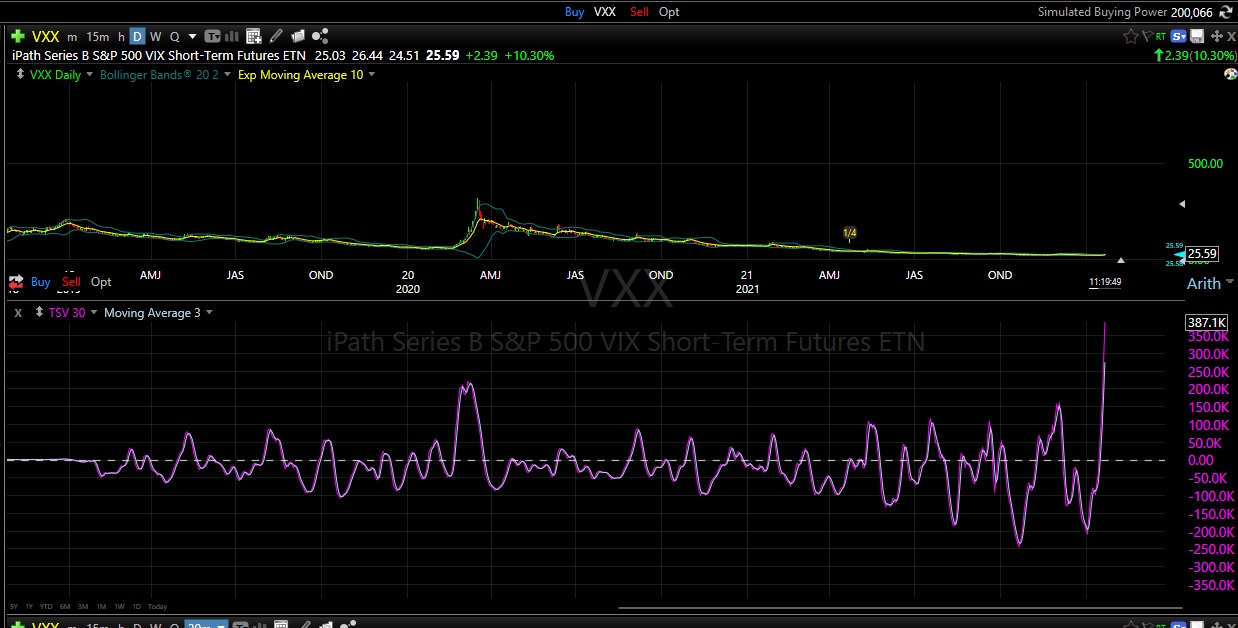1238x628 pixels.
Task: Click Opt in the top order bar
Action: pyautogui.click(x=669, y=12)
